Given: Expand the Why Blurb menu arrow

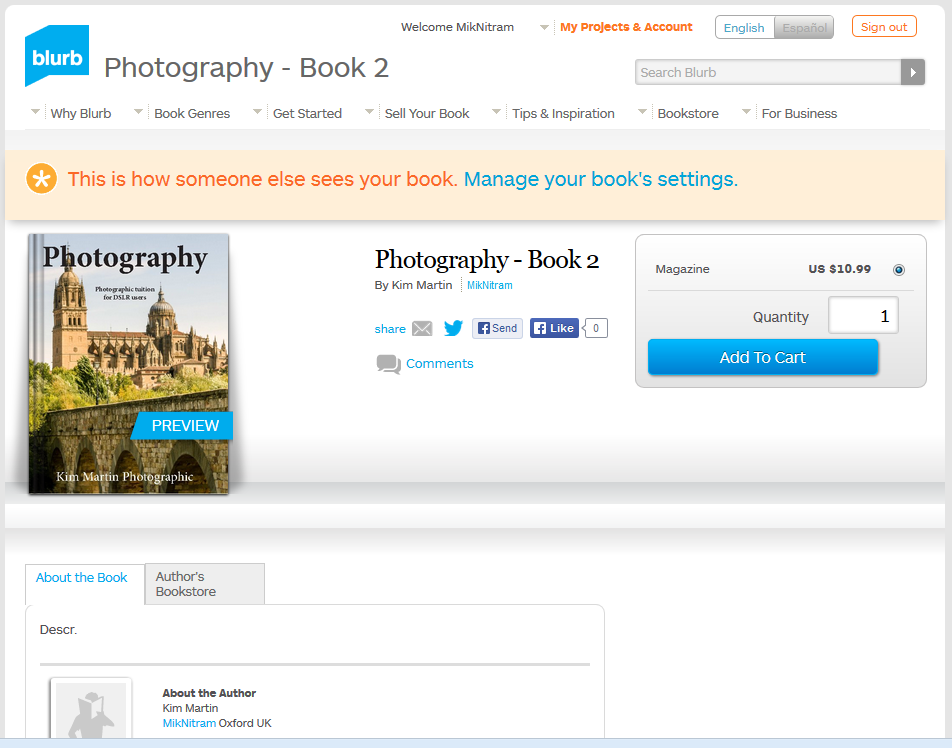Looking at the screenshot, I should (35, 112).
